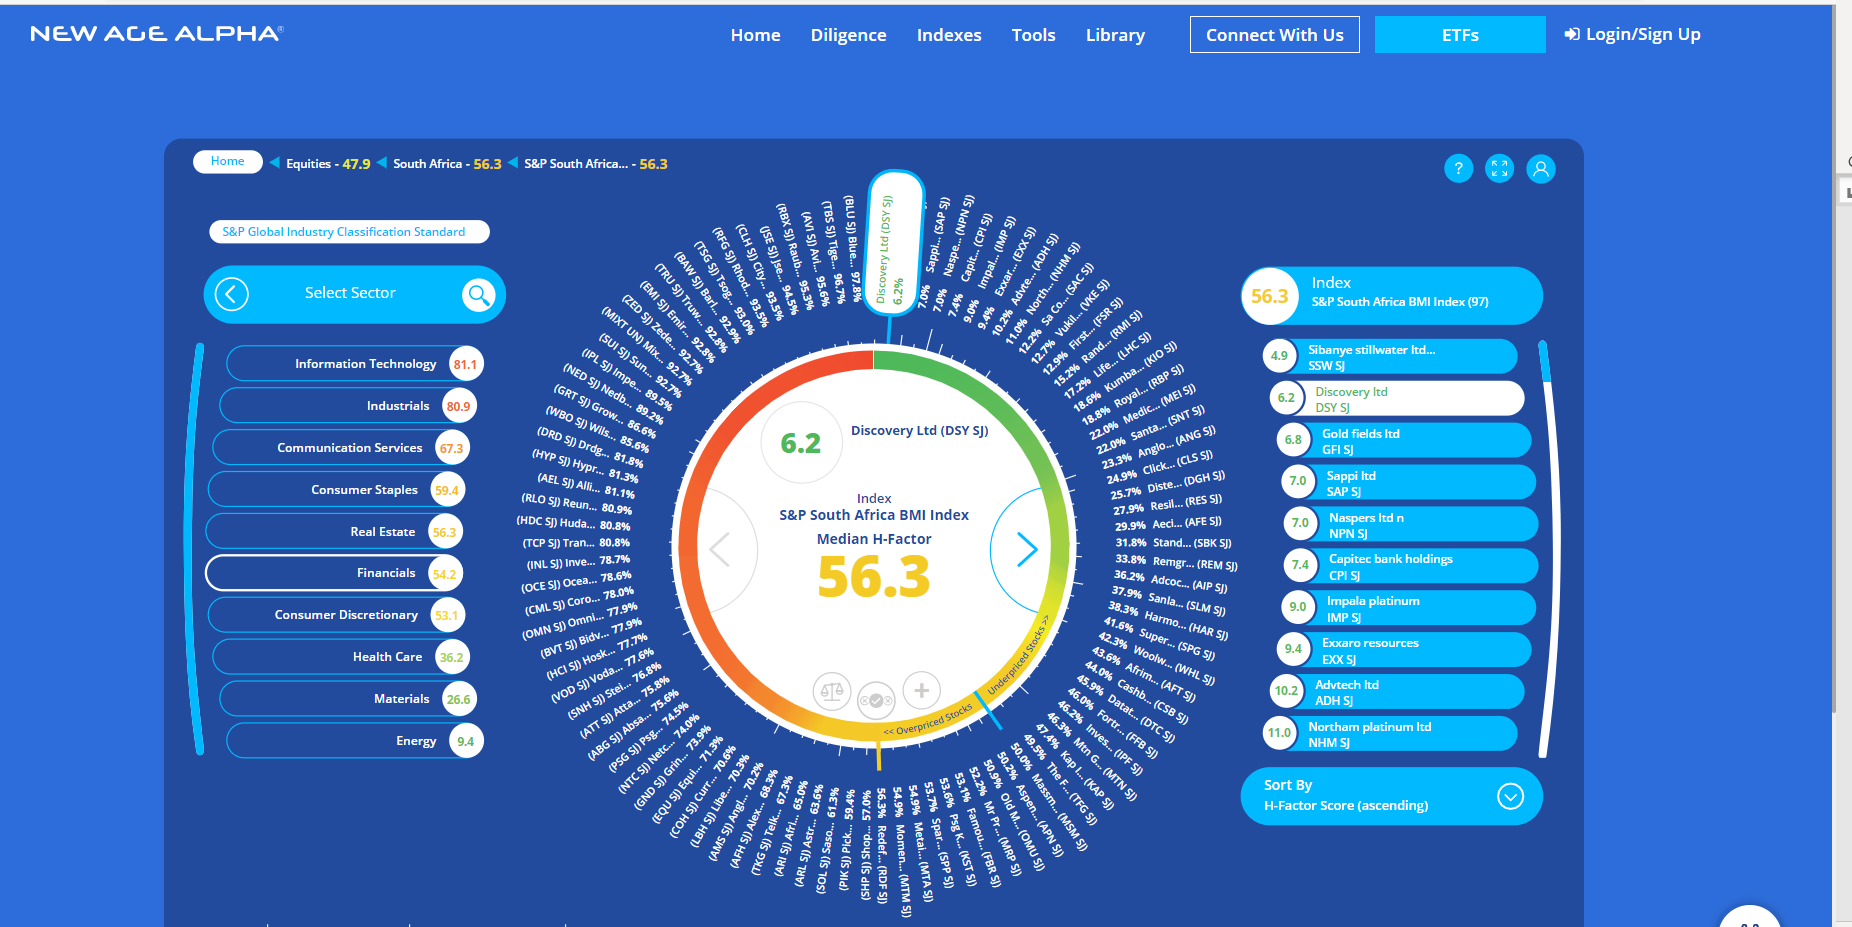Click the search magnifier in Select Sector
This screenshot has height=927, width=1852.
(479, 294)
